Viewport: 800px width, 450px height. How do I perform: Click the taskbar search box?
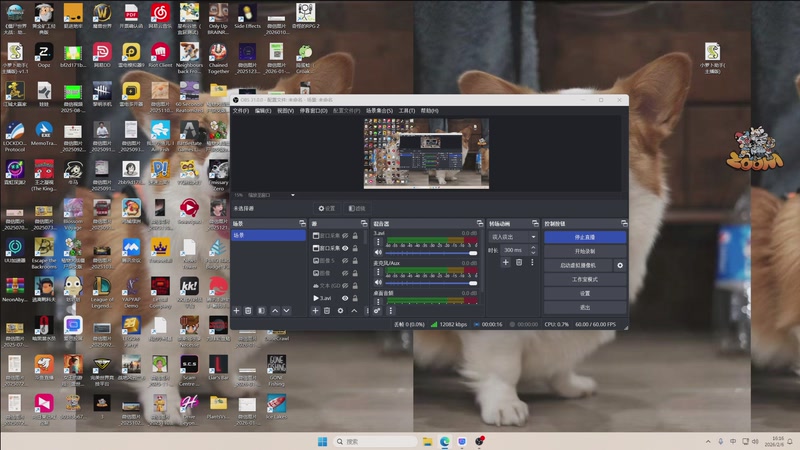coord(375,441)
